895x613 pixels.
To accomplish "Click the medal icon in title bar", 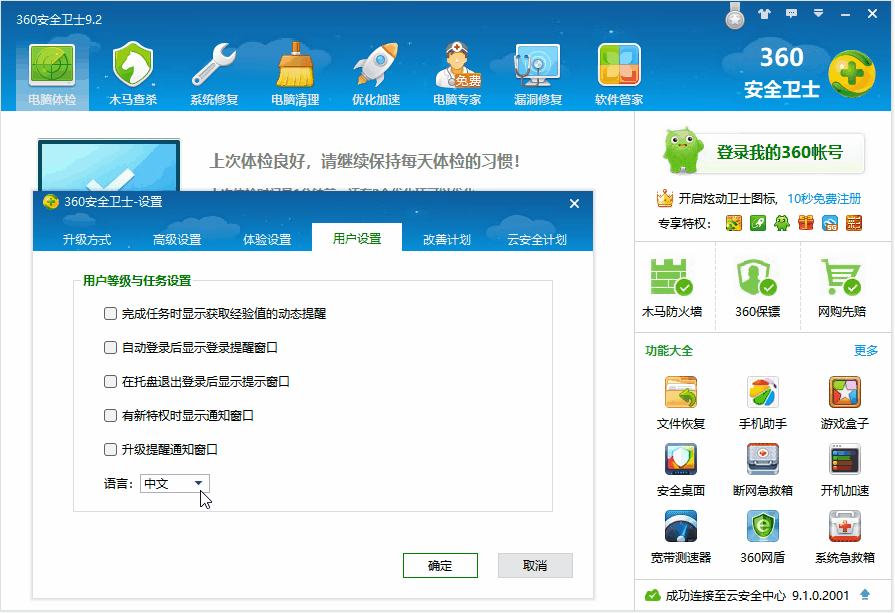I will click(735, 15).
